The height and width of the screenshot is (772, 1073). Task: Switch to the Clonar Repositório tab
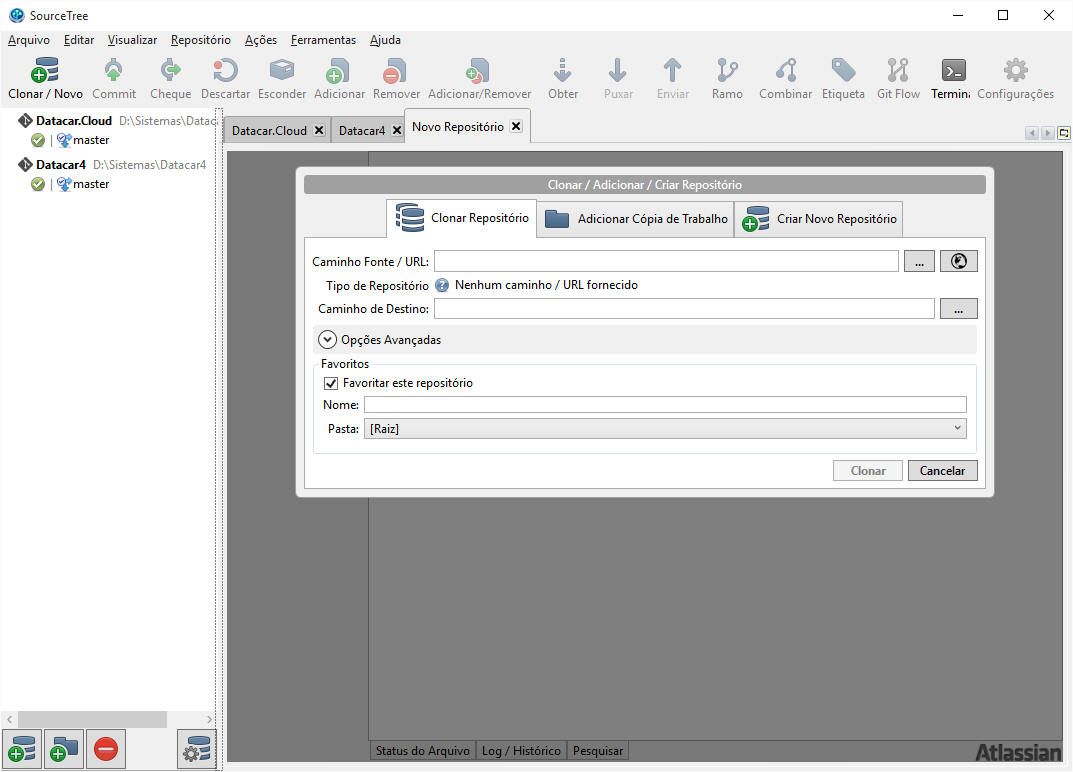pyautogui.click(x=461, y=218)
